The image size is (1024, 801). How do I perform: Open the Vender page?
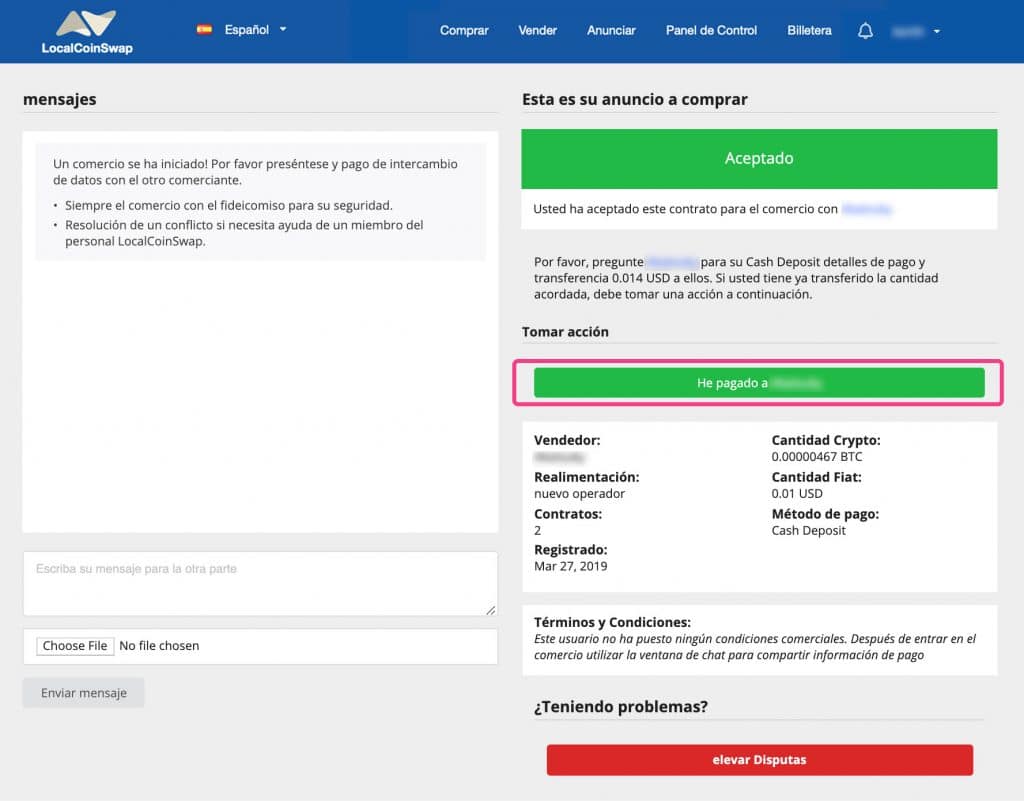537,31
